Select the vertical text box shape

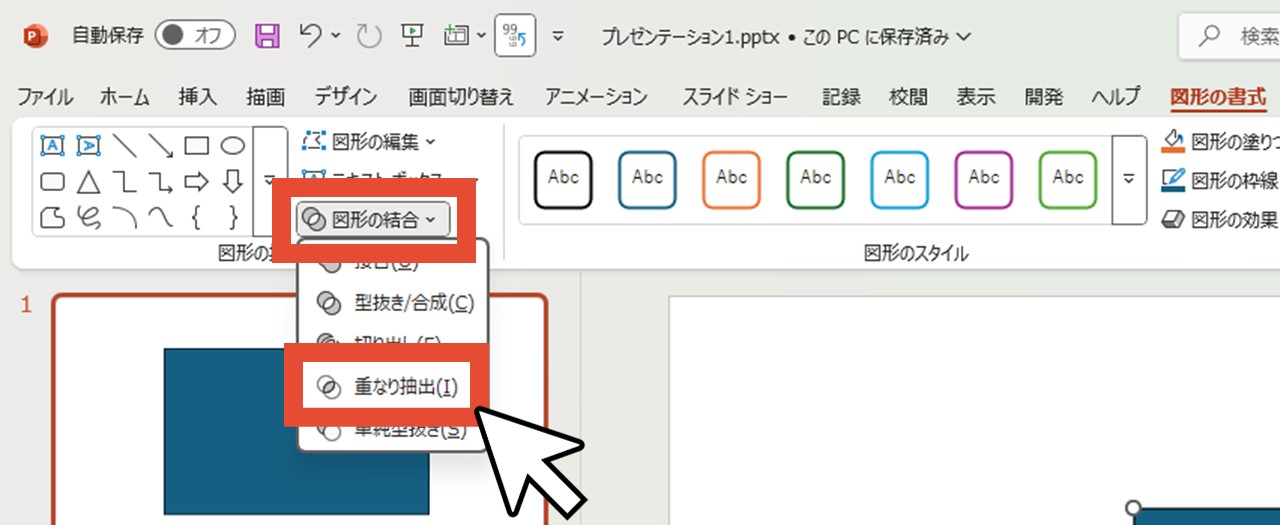(x=88, y=146)
